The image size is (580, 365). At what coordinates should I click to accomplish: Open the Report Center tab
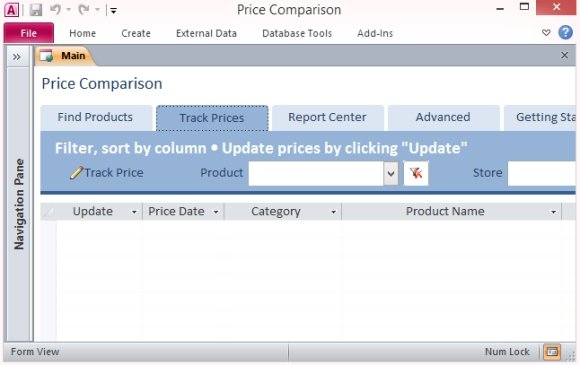pyautogui.click(x=328, y=118)
